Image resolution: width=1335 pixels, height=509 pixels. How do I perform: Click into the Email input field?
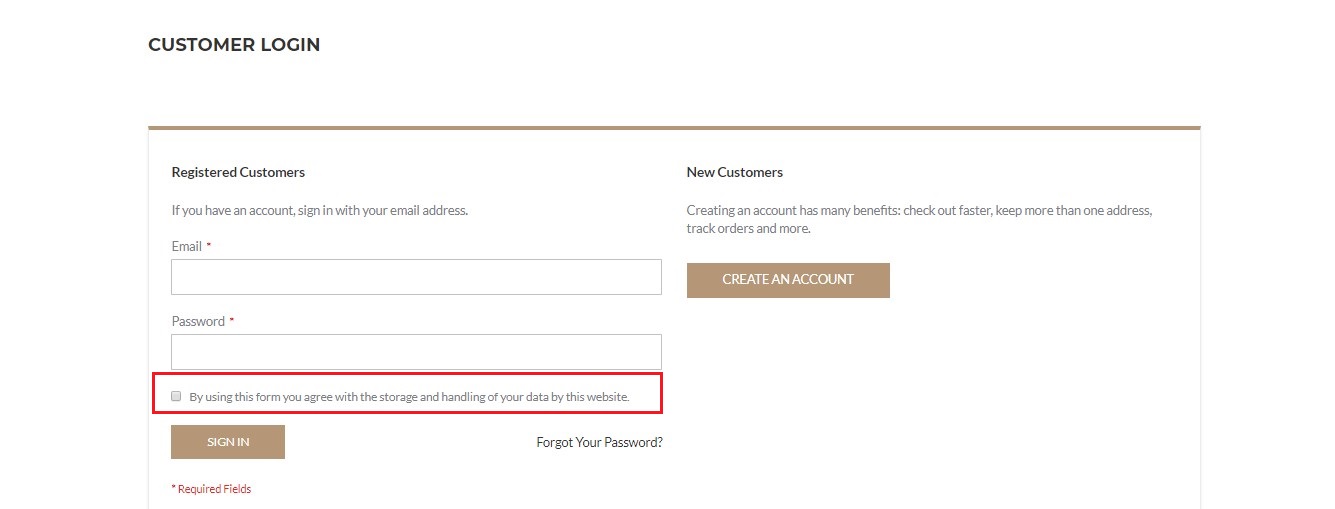(x=416, y=277)
